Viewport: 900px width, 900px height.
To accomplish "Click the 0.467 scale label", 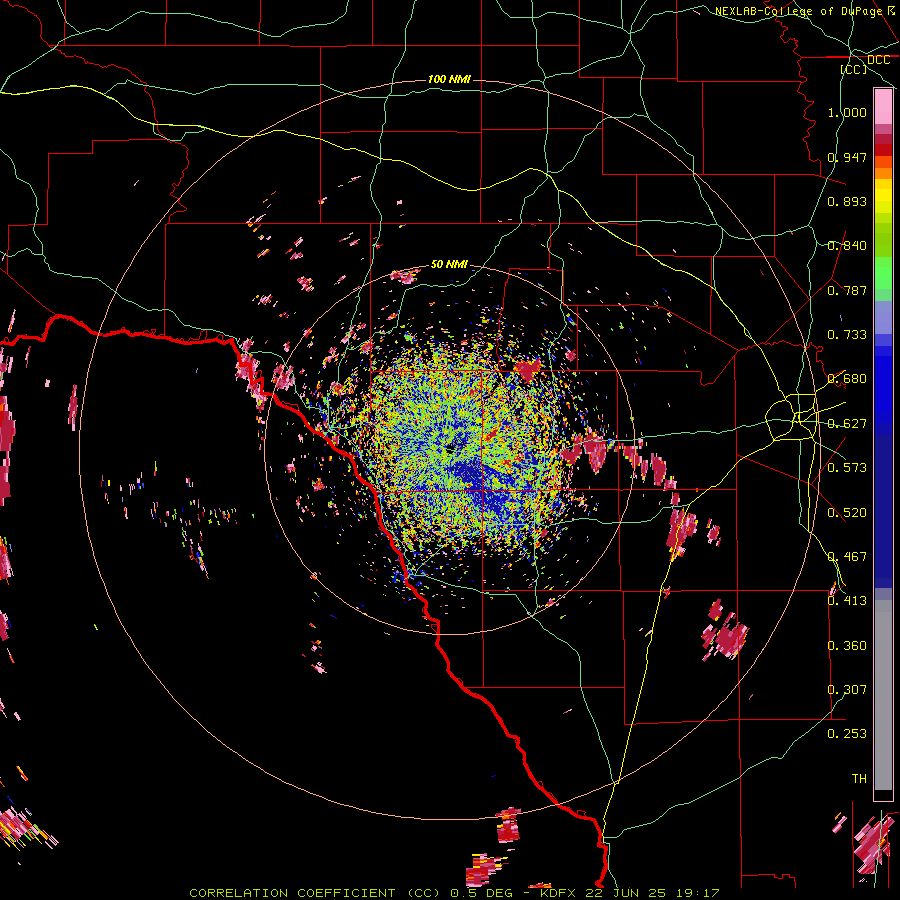I will point(847,557).
